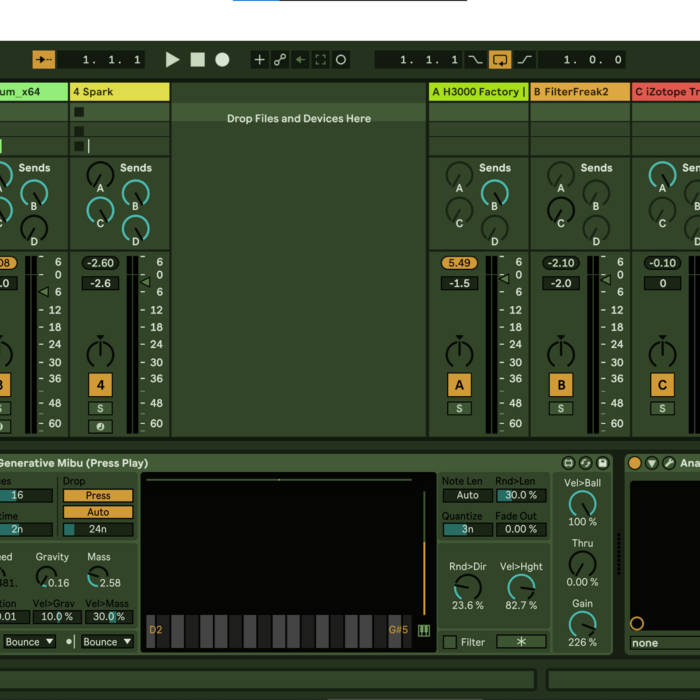Screen dimensions: 700x700
Task: Arm the Arrangement Record button
Action: pos(222,60)
